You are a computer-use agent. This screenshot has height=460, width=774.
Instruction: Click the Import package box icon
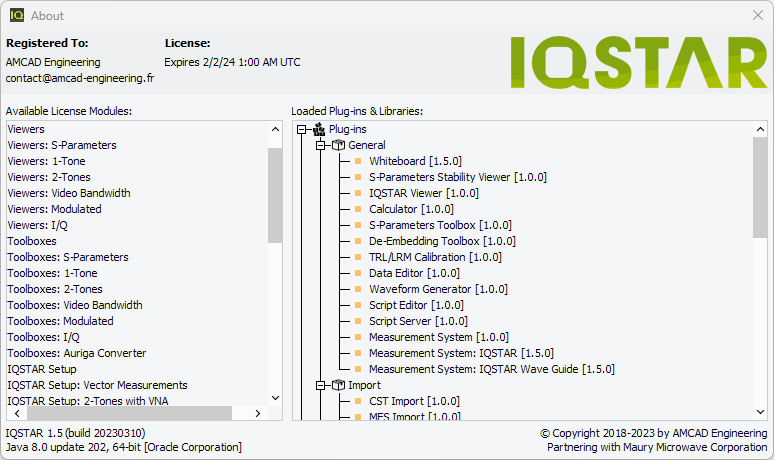point(338,385)
